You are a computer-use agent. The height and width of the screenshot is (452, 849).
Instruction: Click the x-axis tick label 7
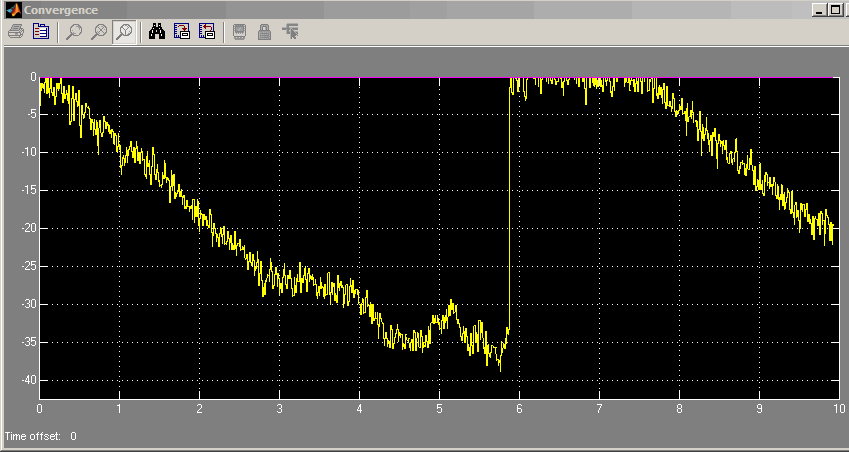(x=599, y=409)
